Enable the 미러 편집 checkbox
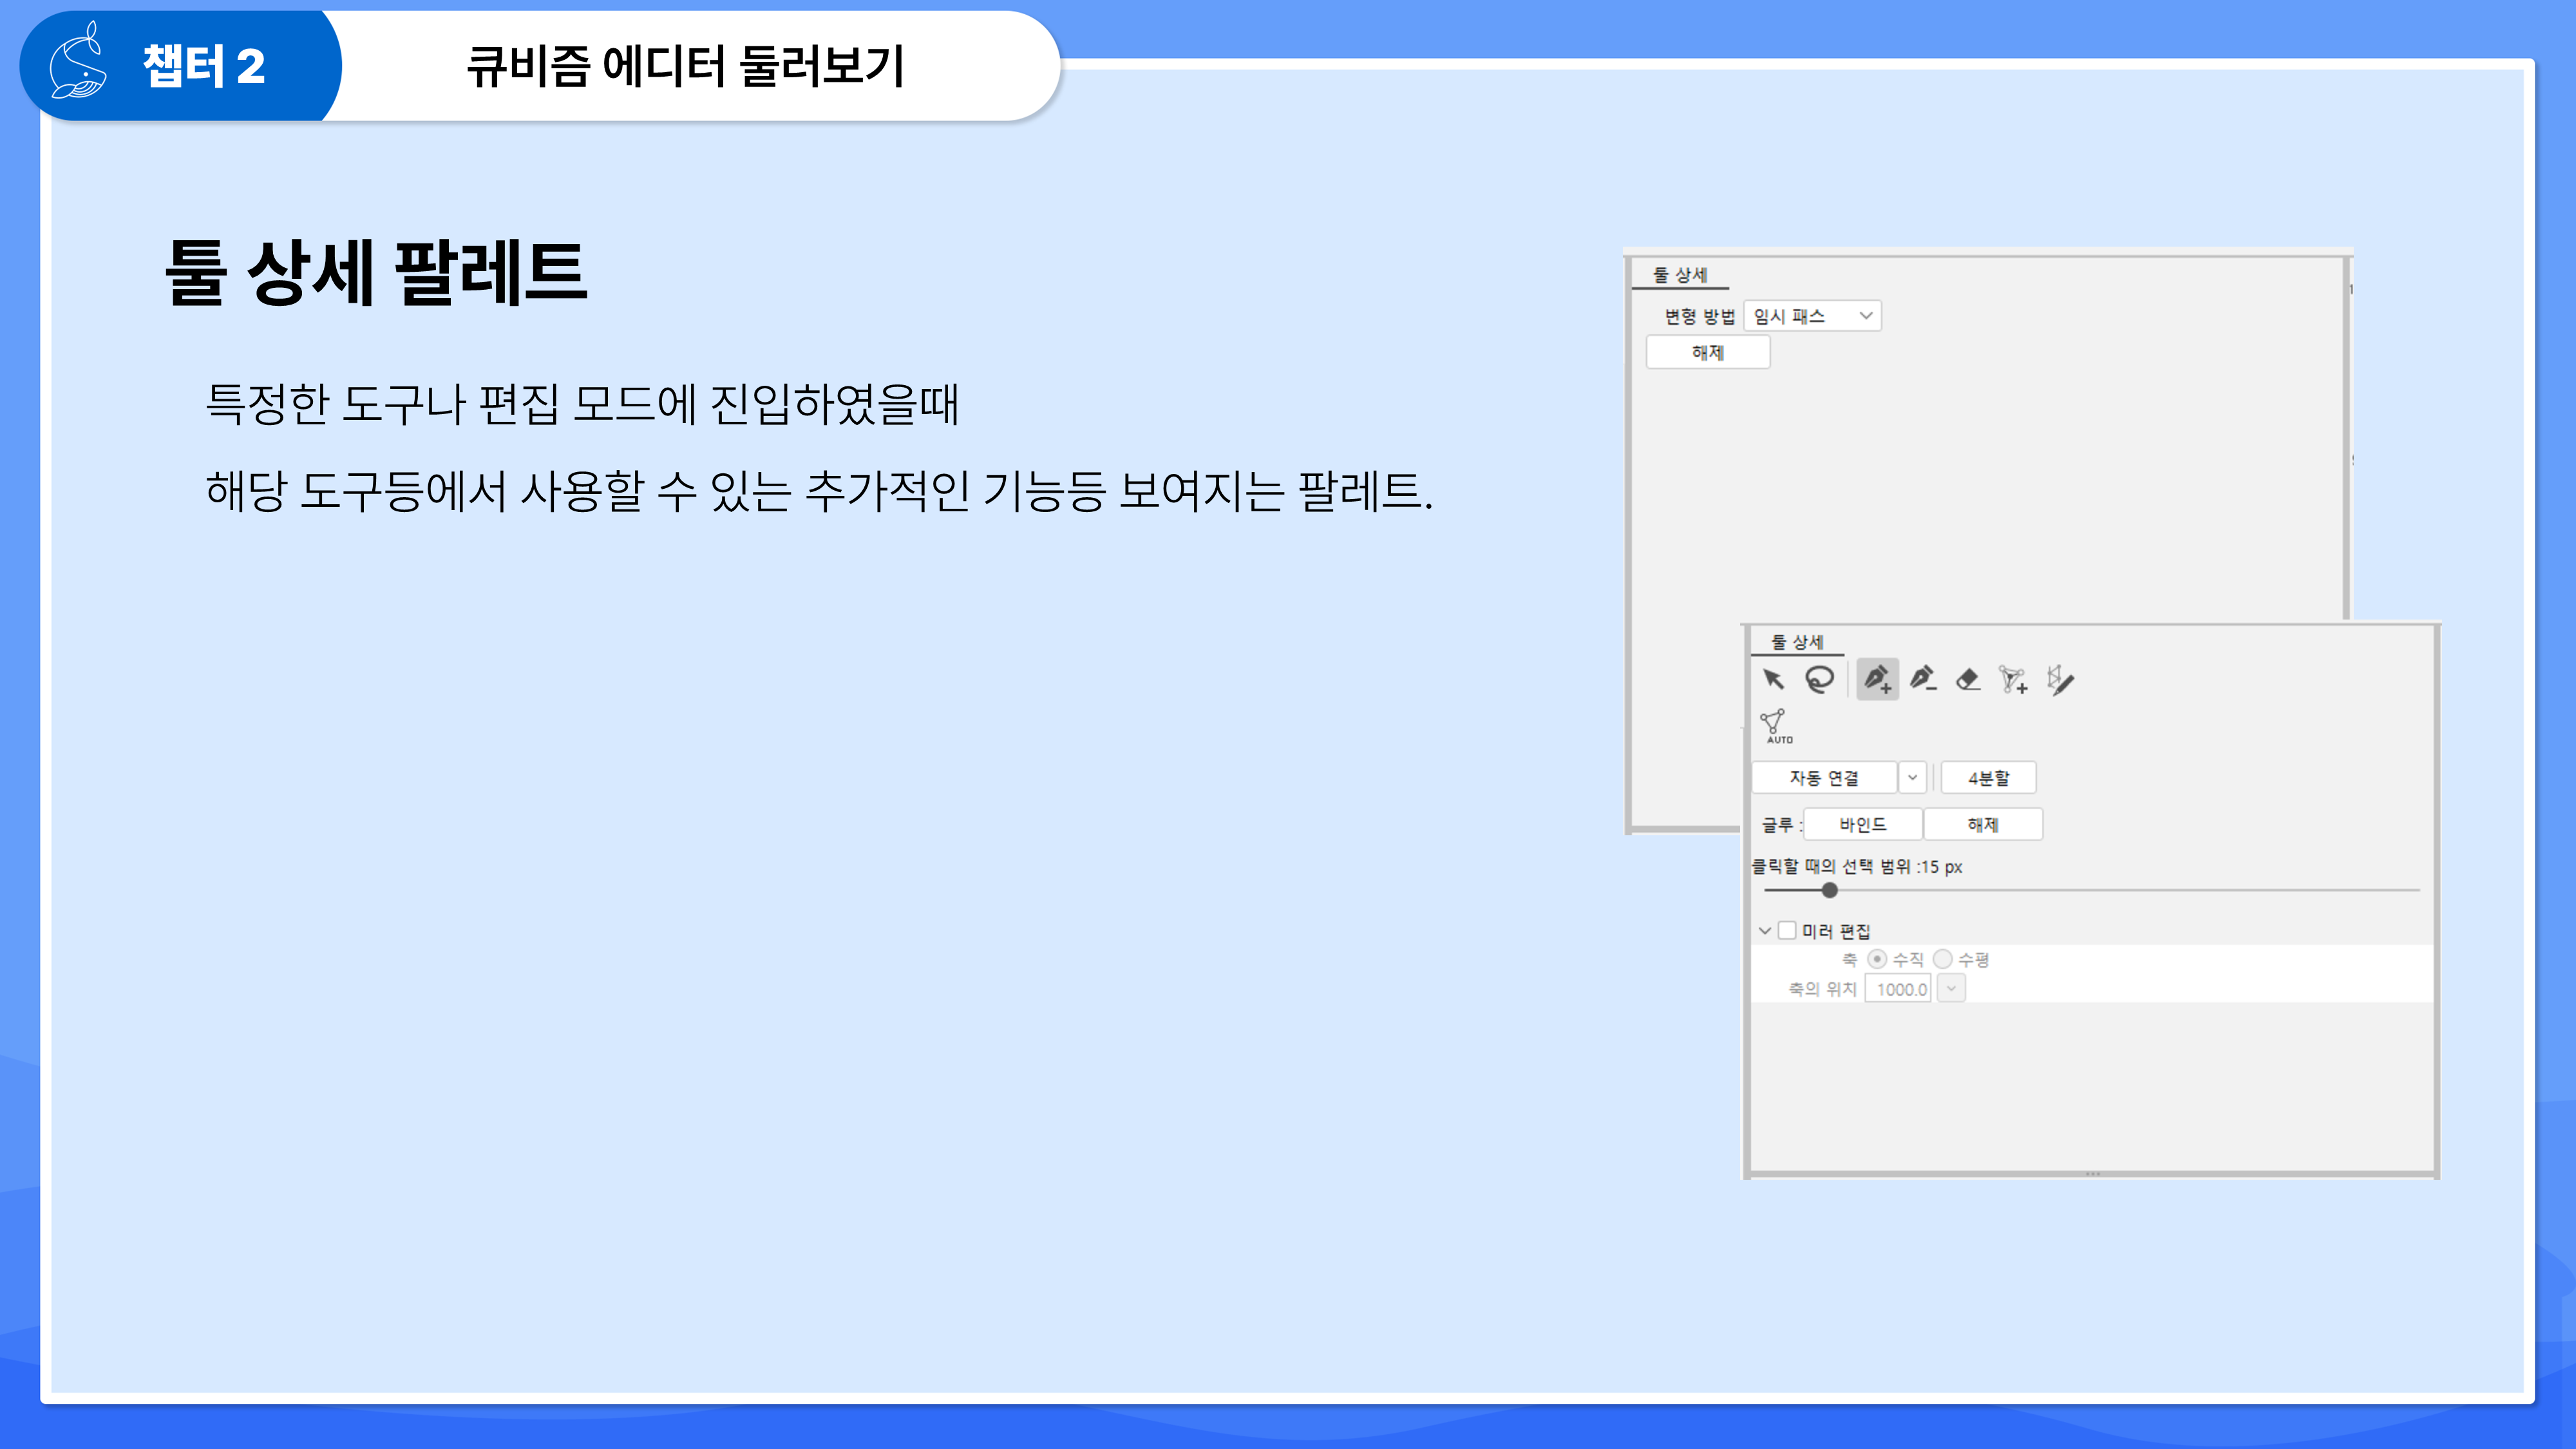 pos(1787,931)
